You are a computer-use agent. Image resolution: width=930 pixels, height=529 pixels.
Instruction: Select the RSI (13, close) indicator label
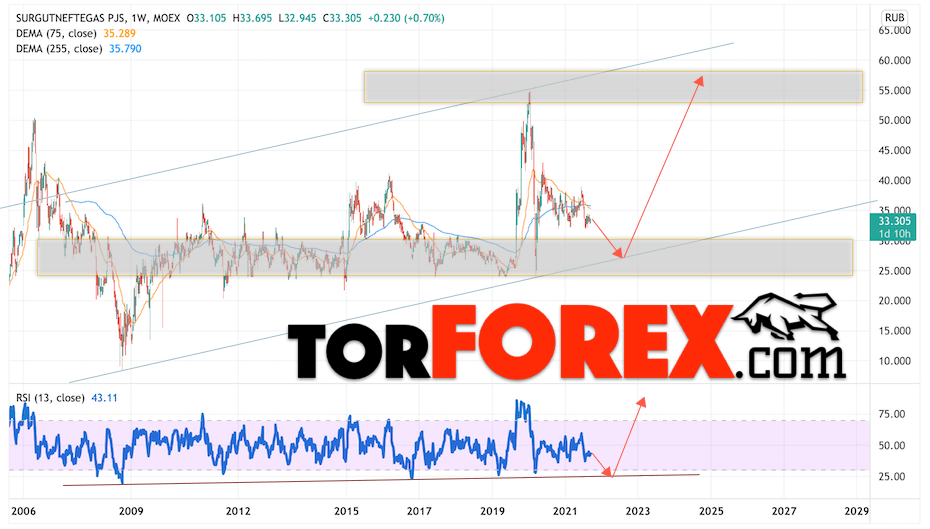click(50, 398)
